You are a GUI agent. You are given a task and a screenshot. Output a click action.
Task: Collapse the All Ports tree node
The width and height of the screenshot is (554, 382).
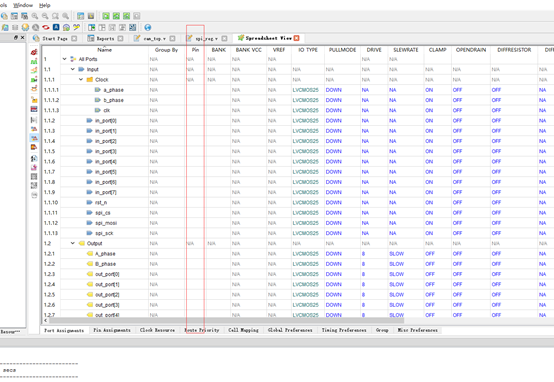[64, 59]
